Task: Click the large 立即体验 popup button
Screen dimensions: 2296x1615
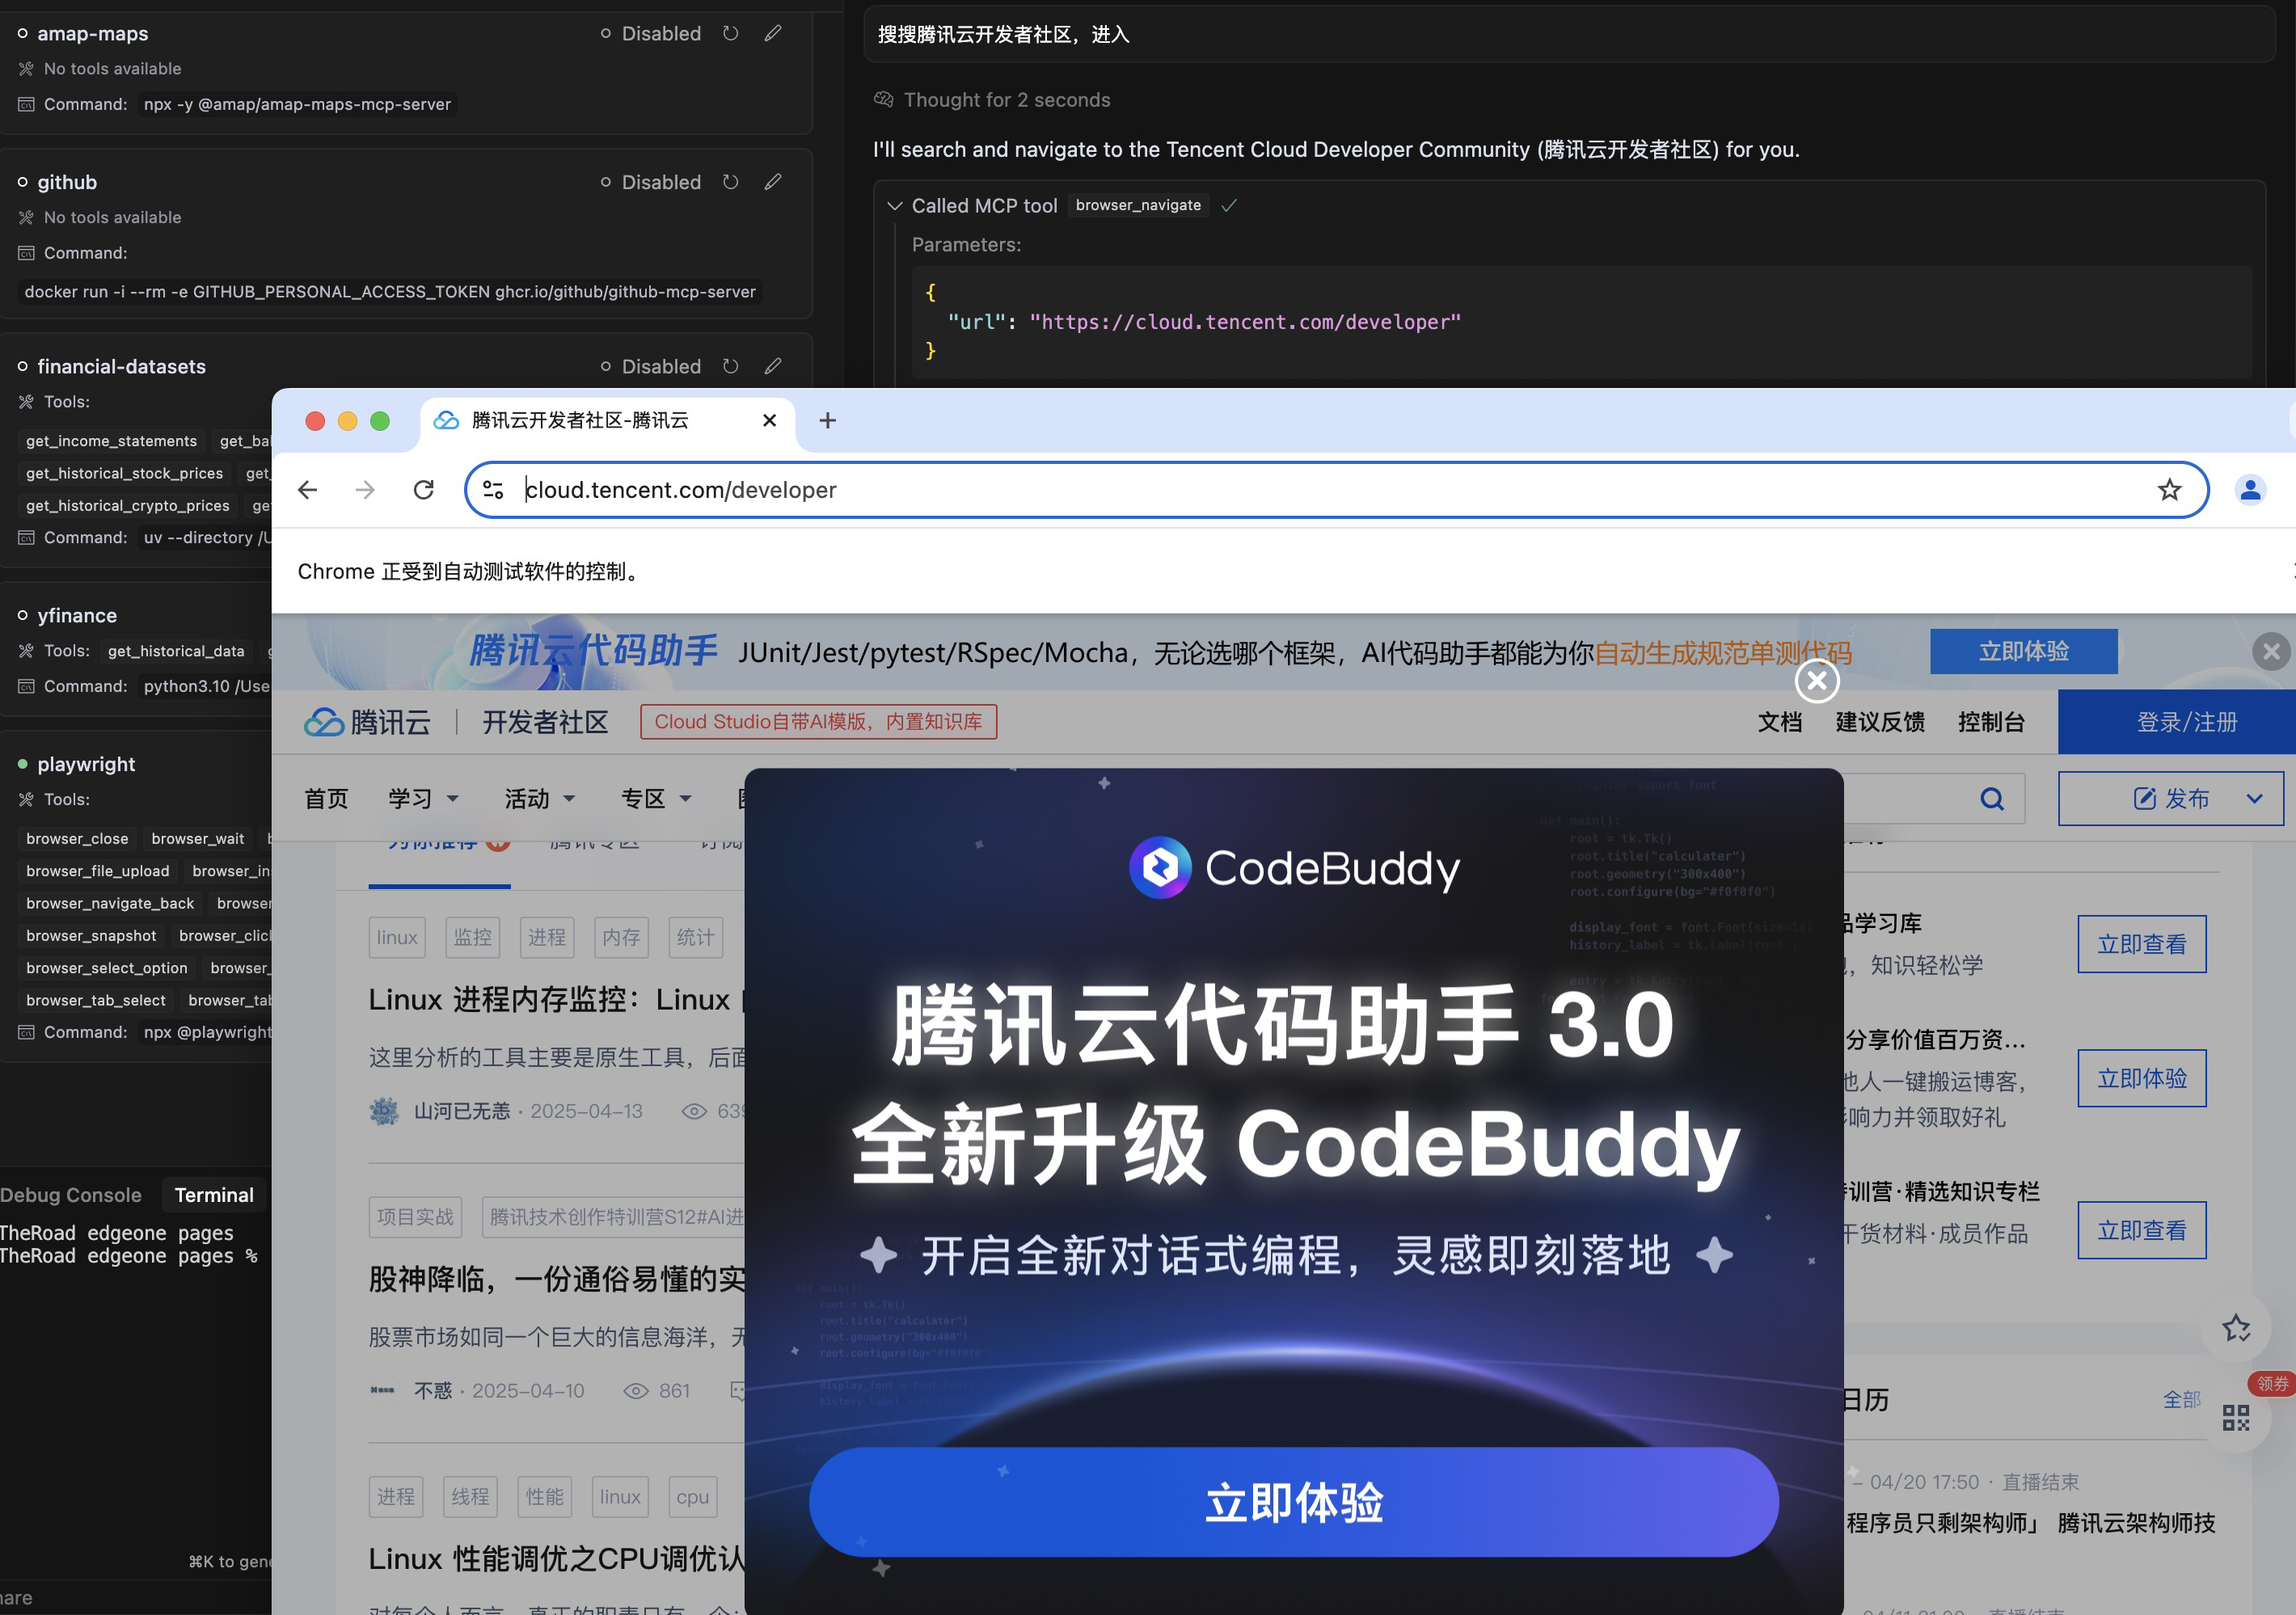Action: pos(1293,1502)
